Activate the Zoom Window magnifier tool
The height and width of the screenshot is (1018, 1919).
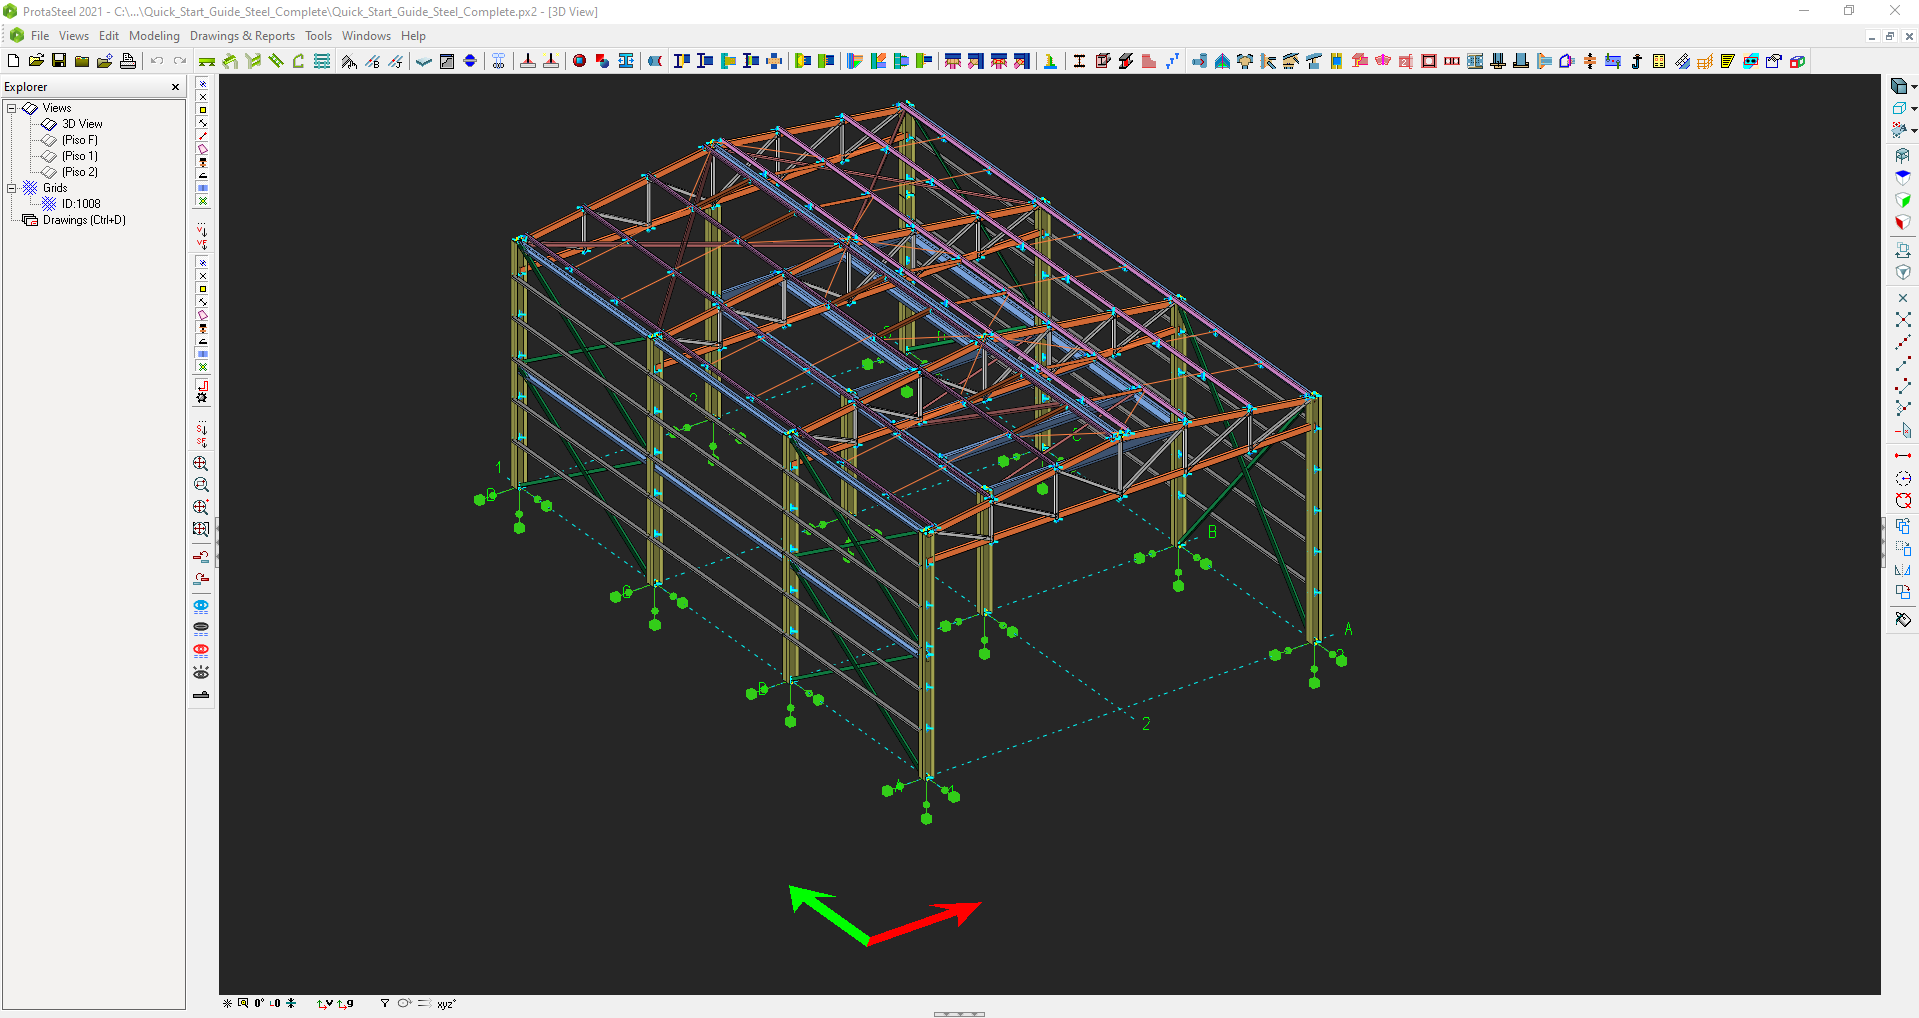point(200,484)
